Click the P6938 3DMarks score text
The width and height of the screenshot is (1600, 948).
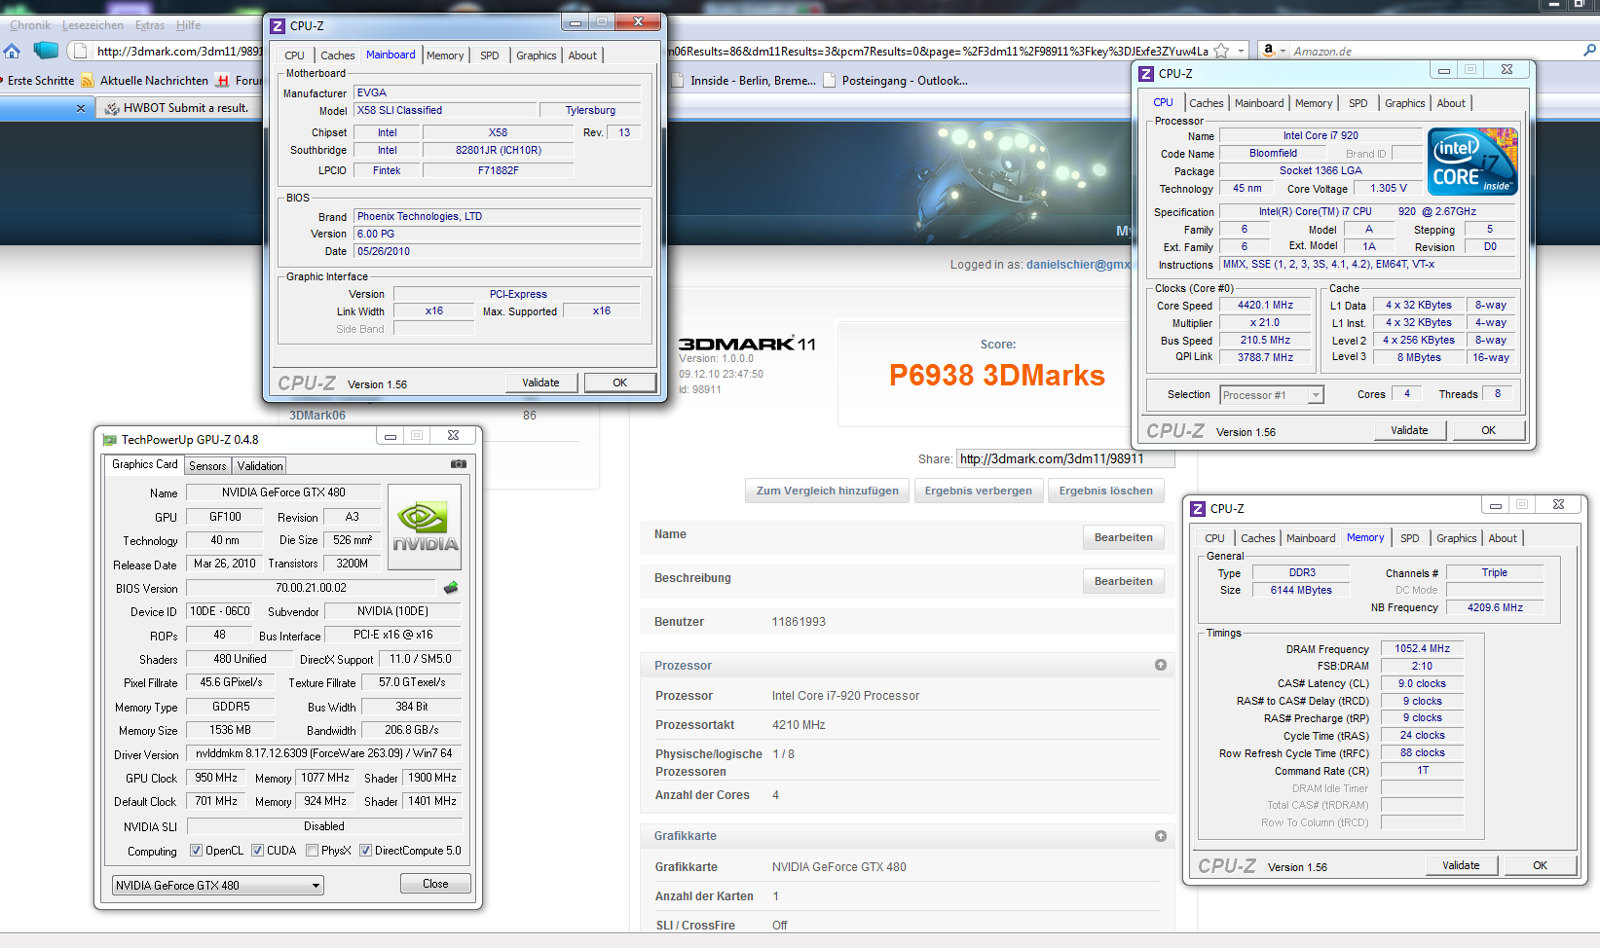pos(997,375)
